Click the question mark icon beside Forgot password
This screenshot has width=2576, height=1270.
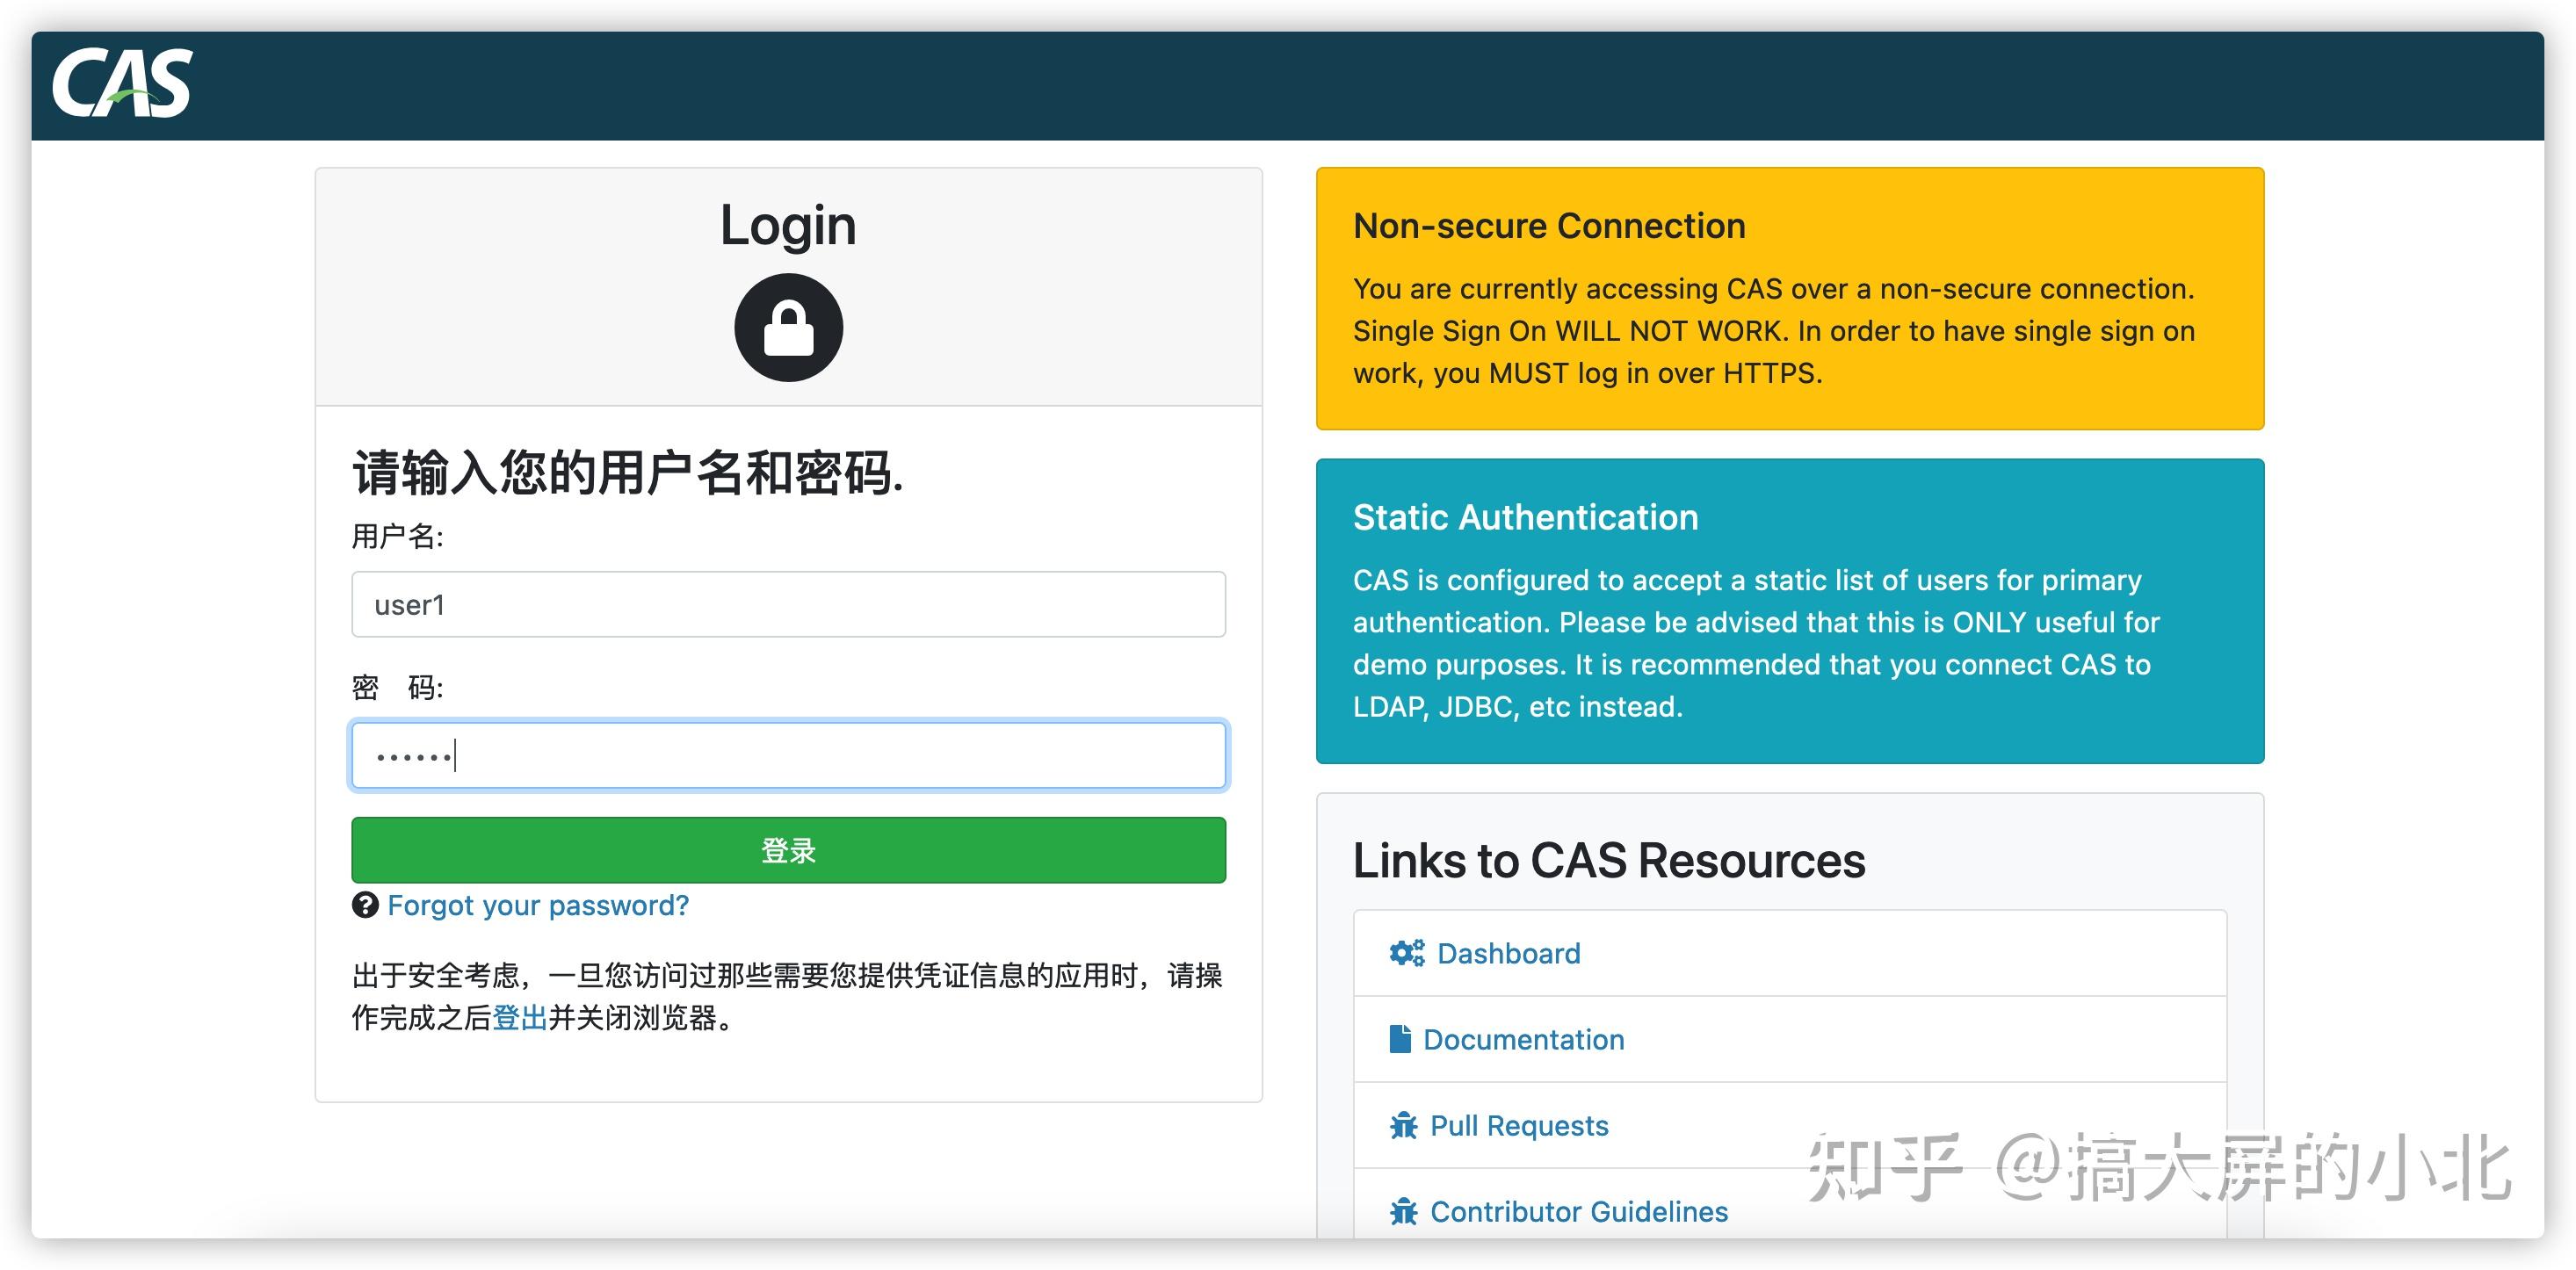pyautogui.click(x=365, y=904)
